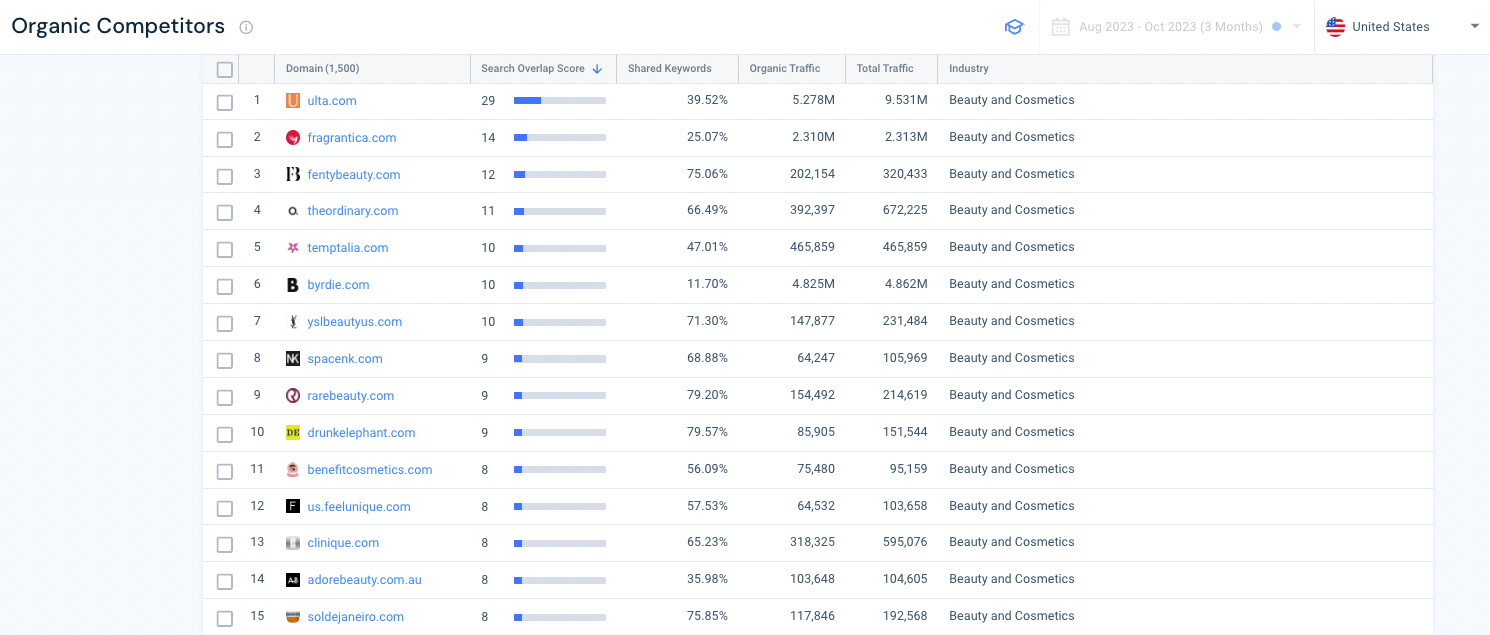The height and width of the screenshot is (635, 1490).
Task: Expand the date range dropdown arrow
Action: pyautogui.click(x=1297, y=27)
